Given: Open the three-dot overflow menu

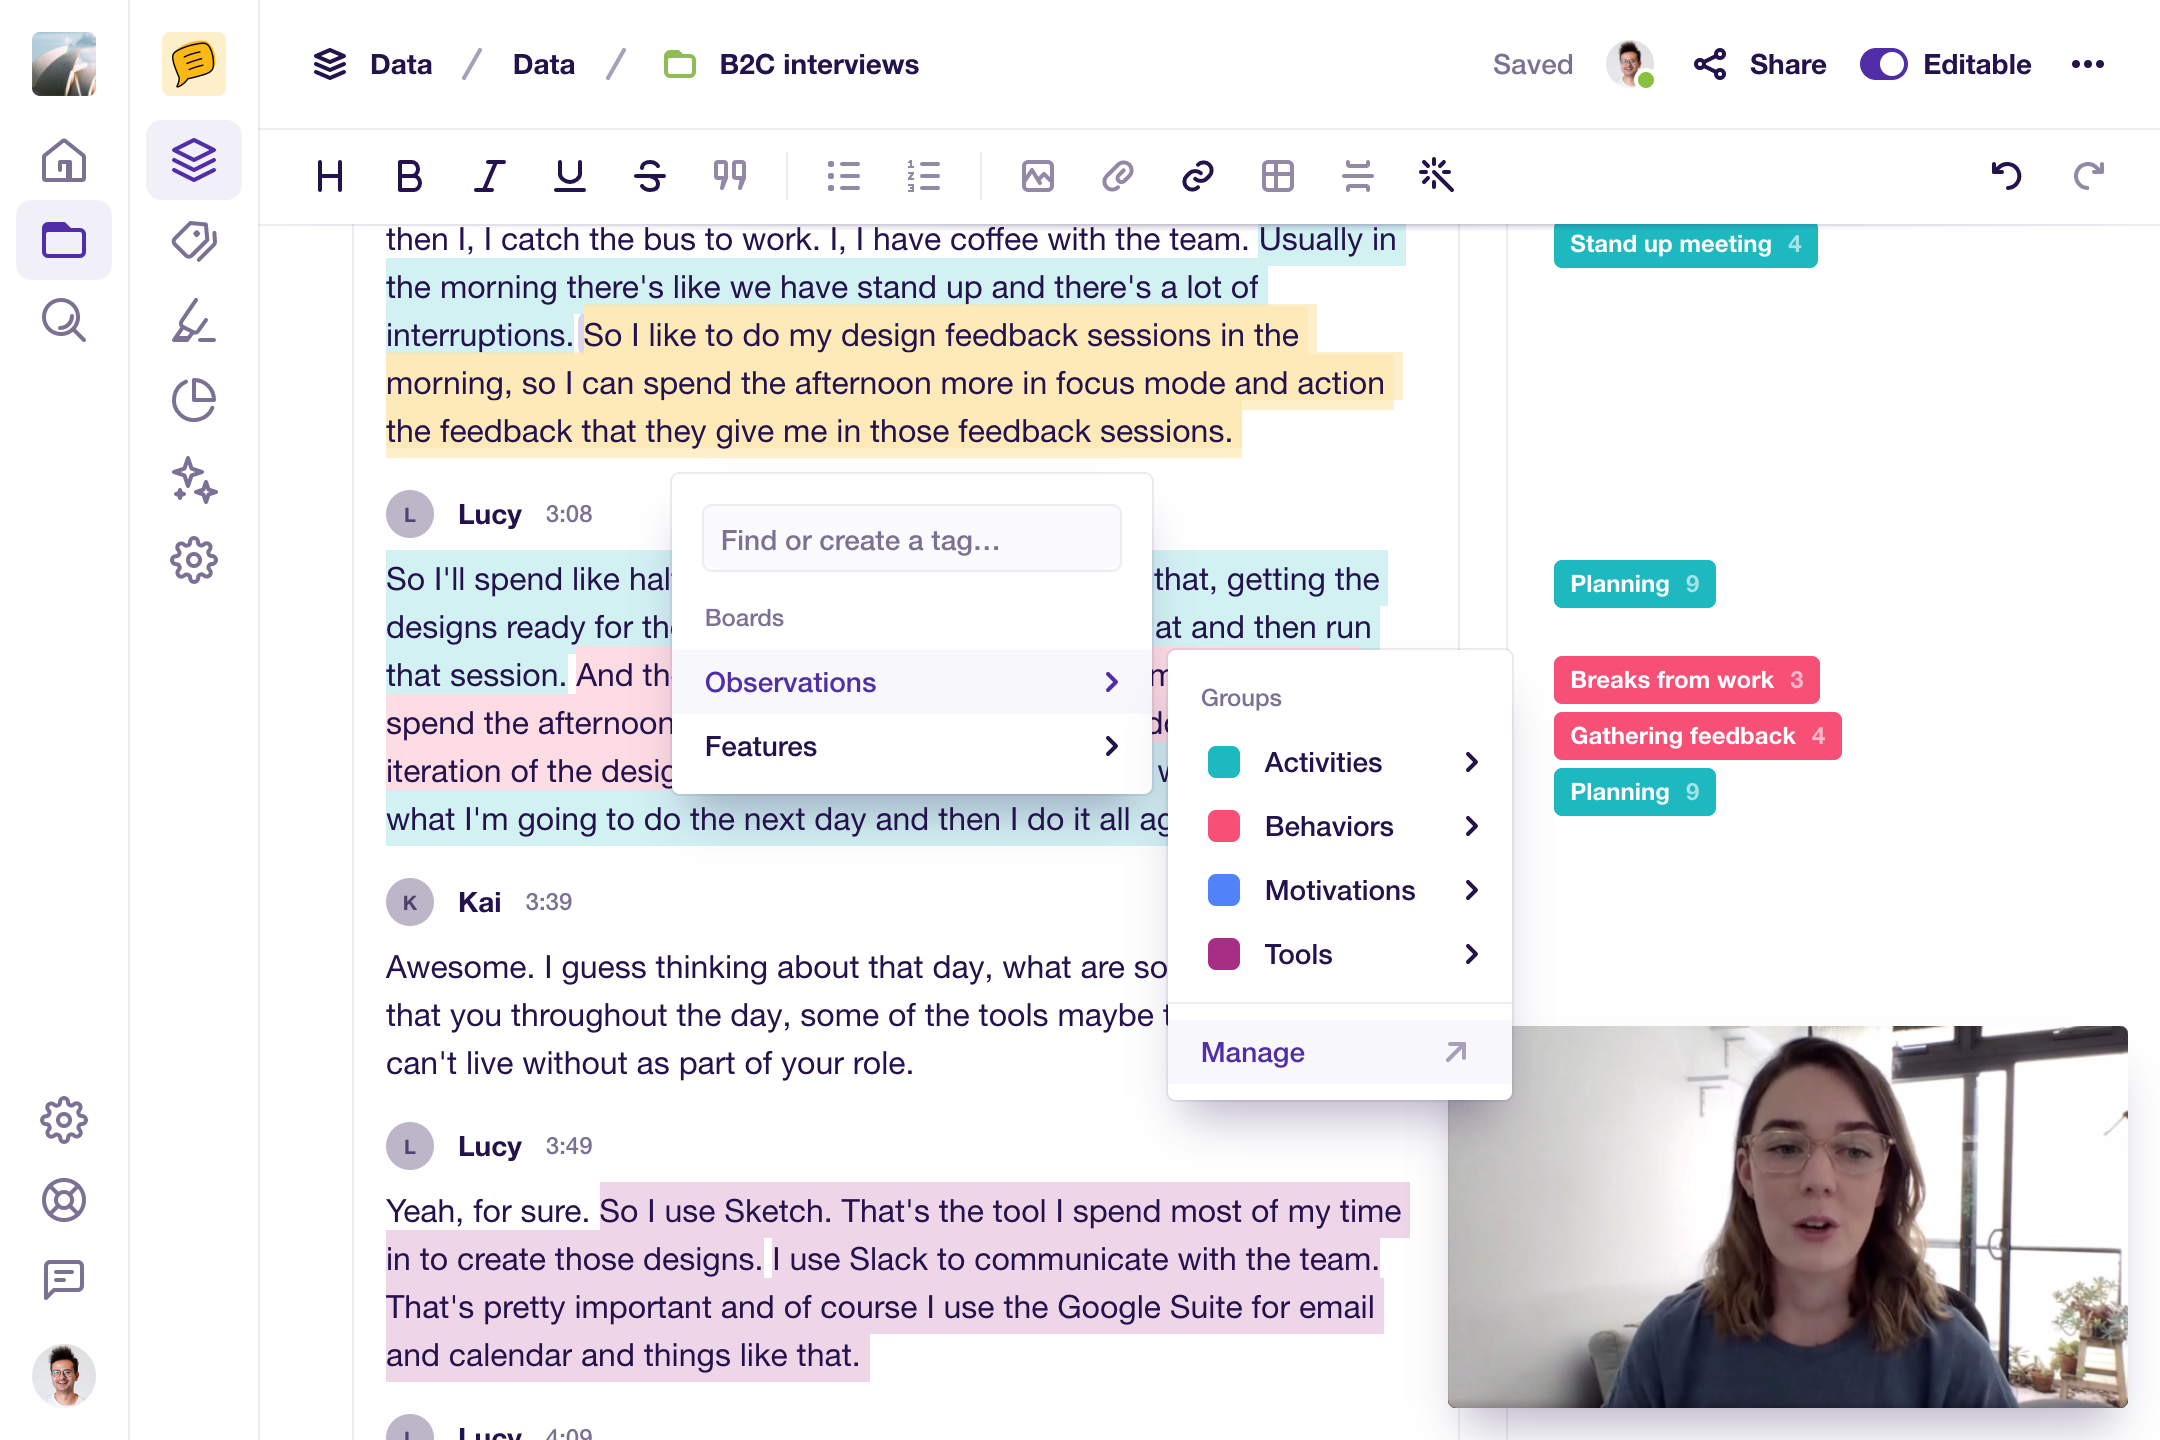Looking at the screenshot, I should pyautogui.click(x=2088, y=64).
